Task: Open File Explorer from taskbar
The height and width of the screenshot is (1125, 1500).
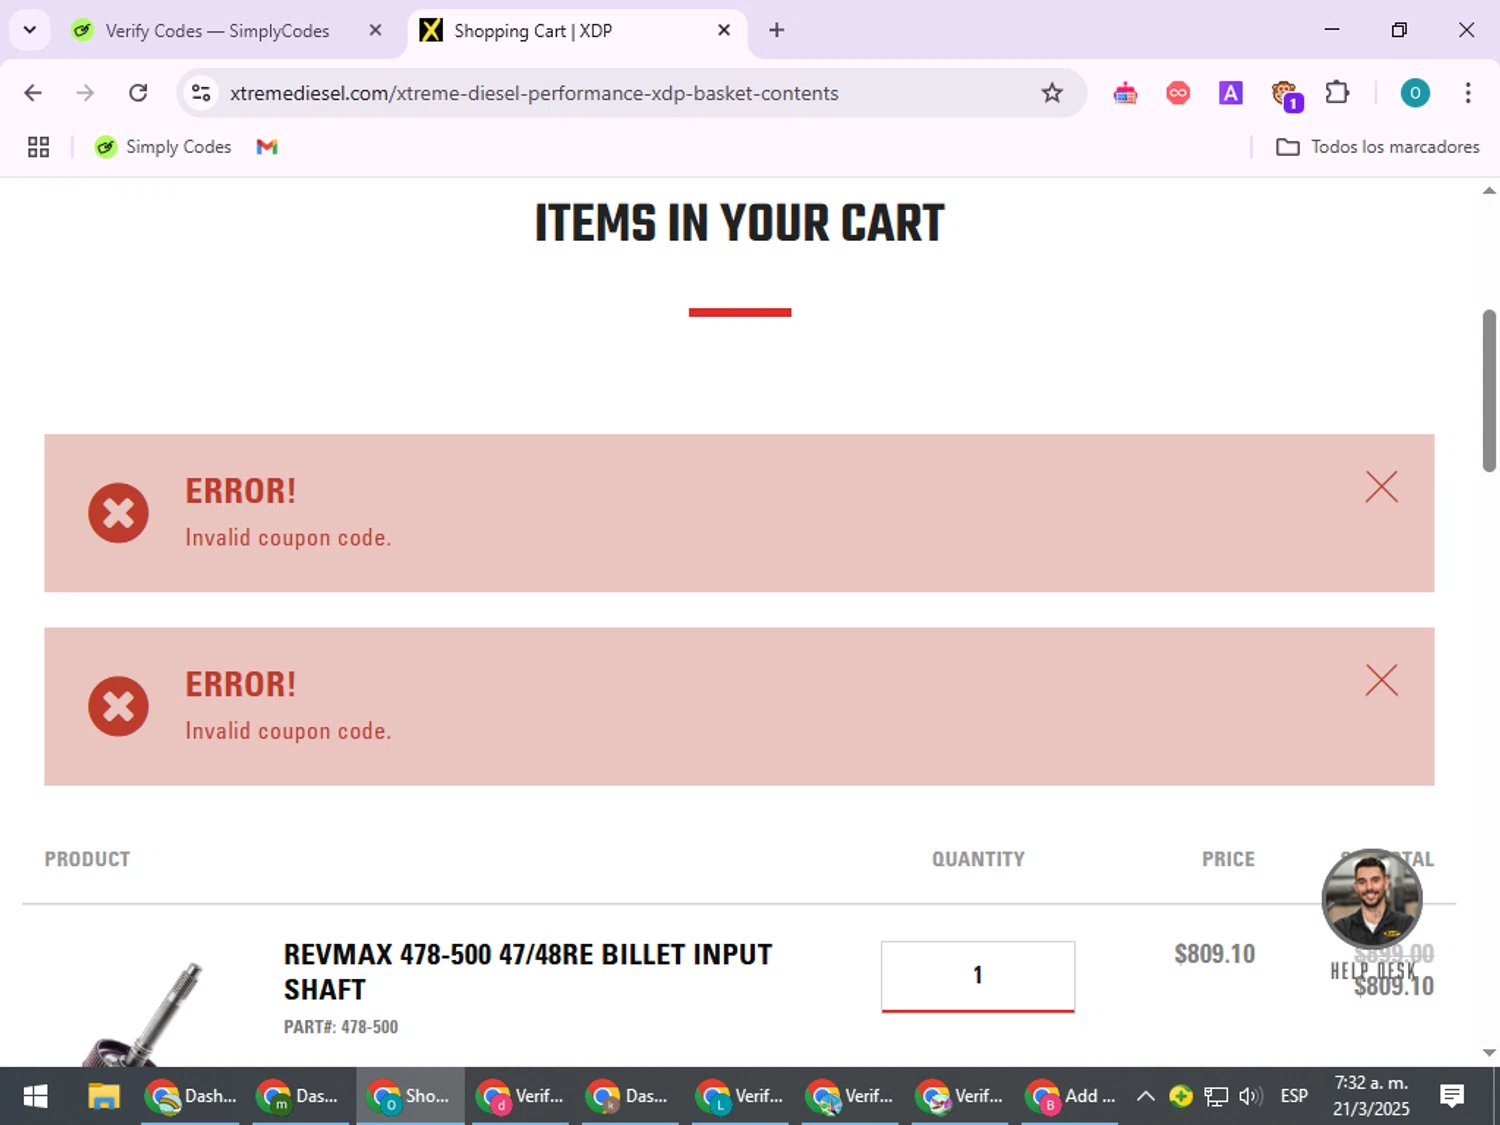Action: tap(103, 1096)
